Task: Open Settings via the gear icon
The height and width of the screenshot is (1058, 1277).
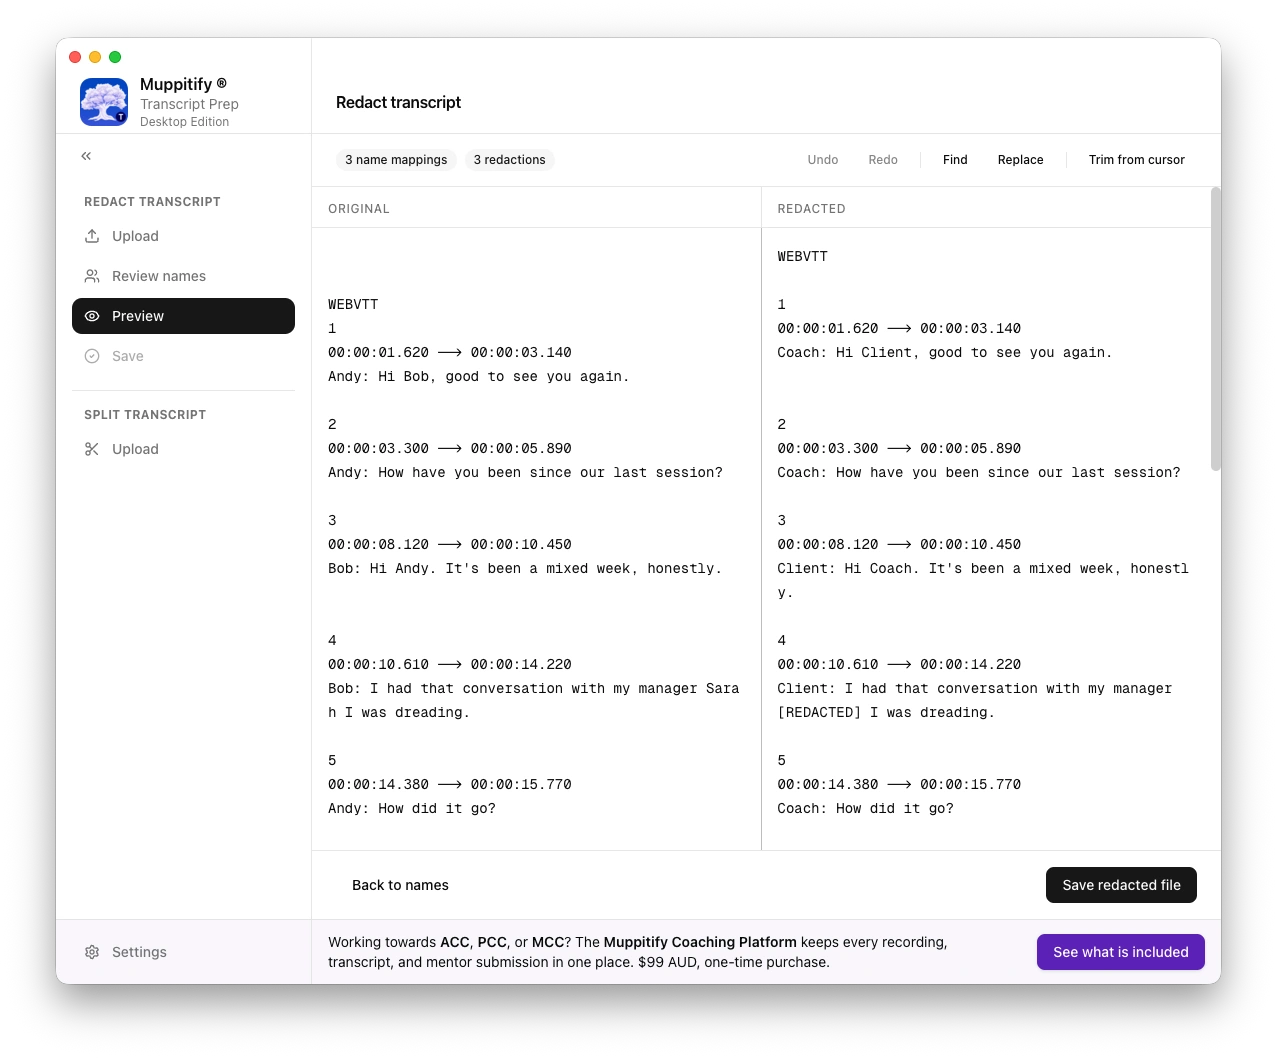Action: pos(92,952)
